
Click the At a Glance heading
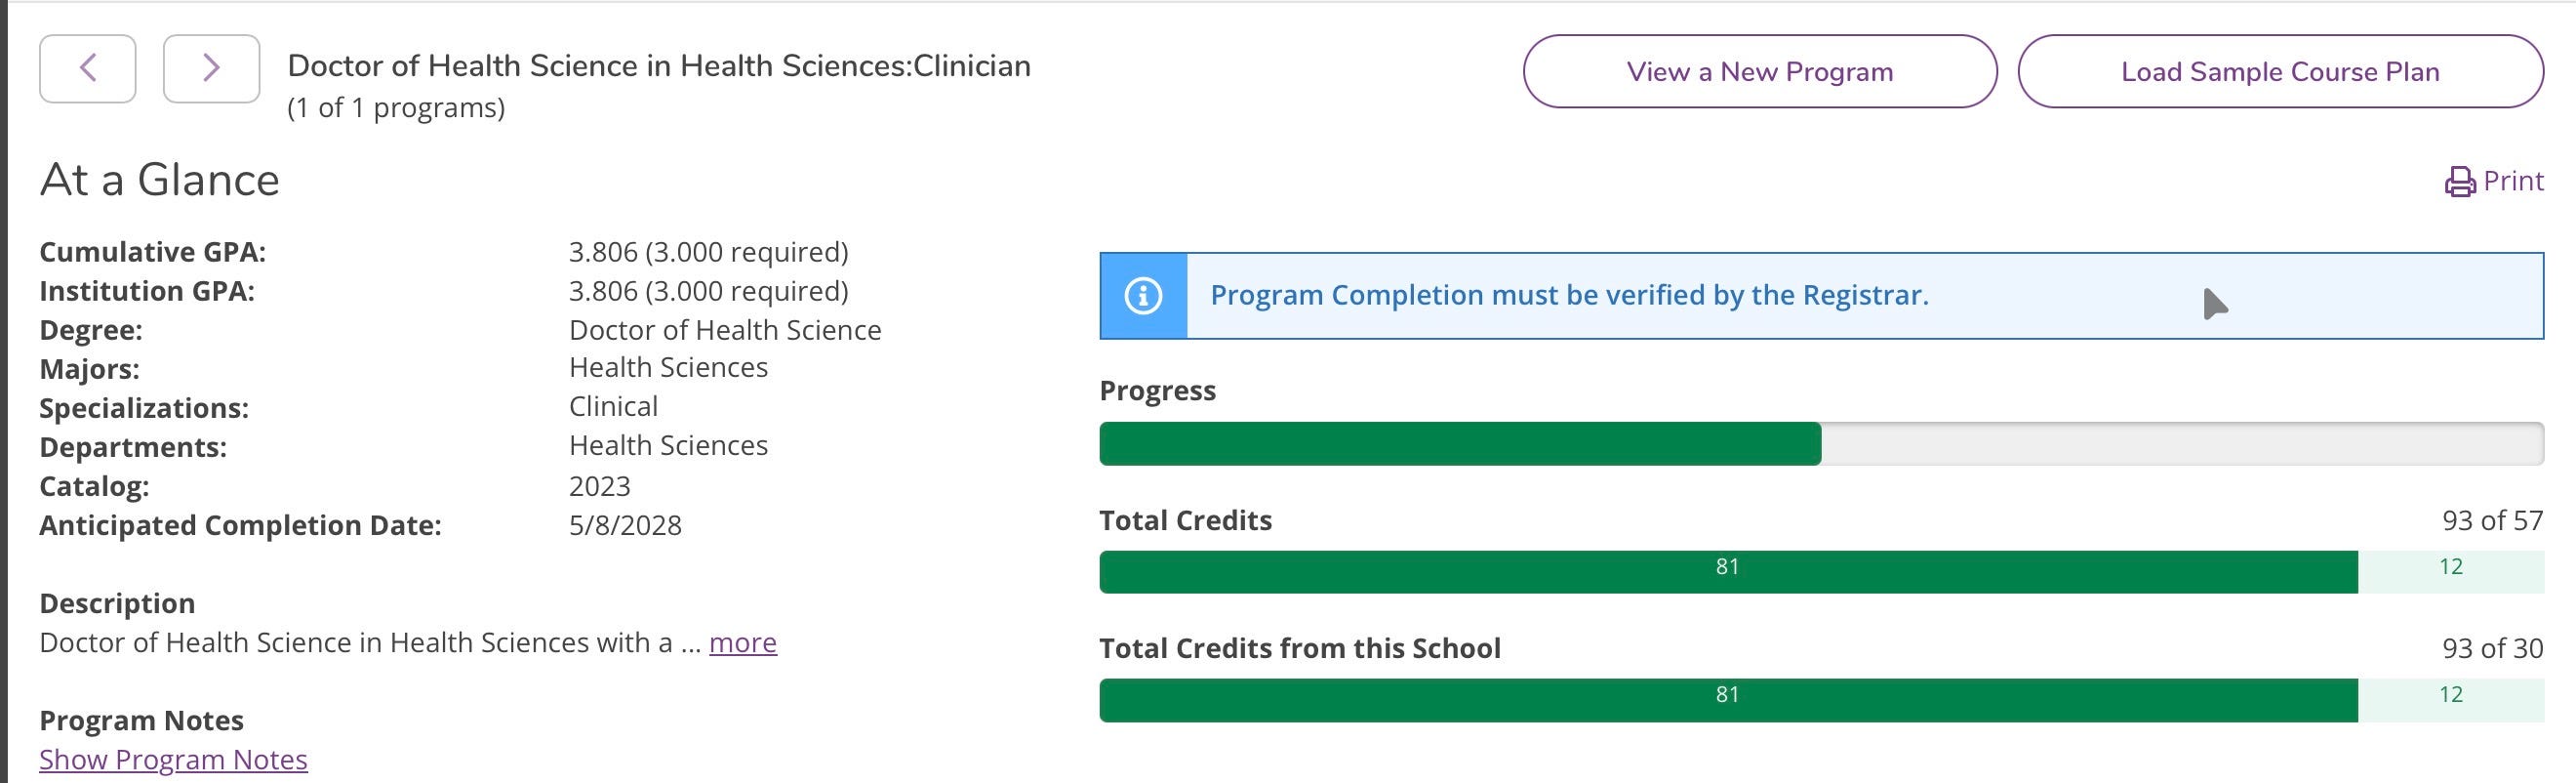160,180
